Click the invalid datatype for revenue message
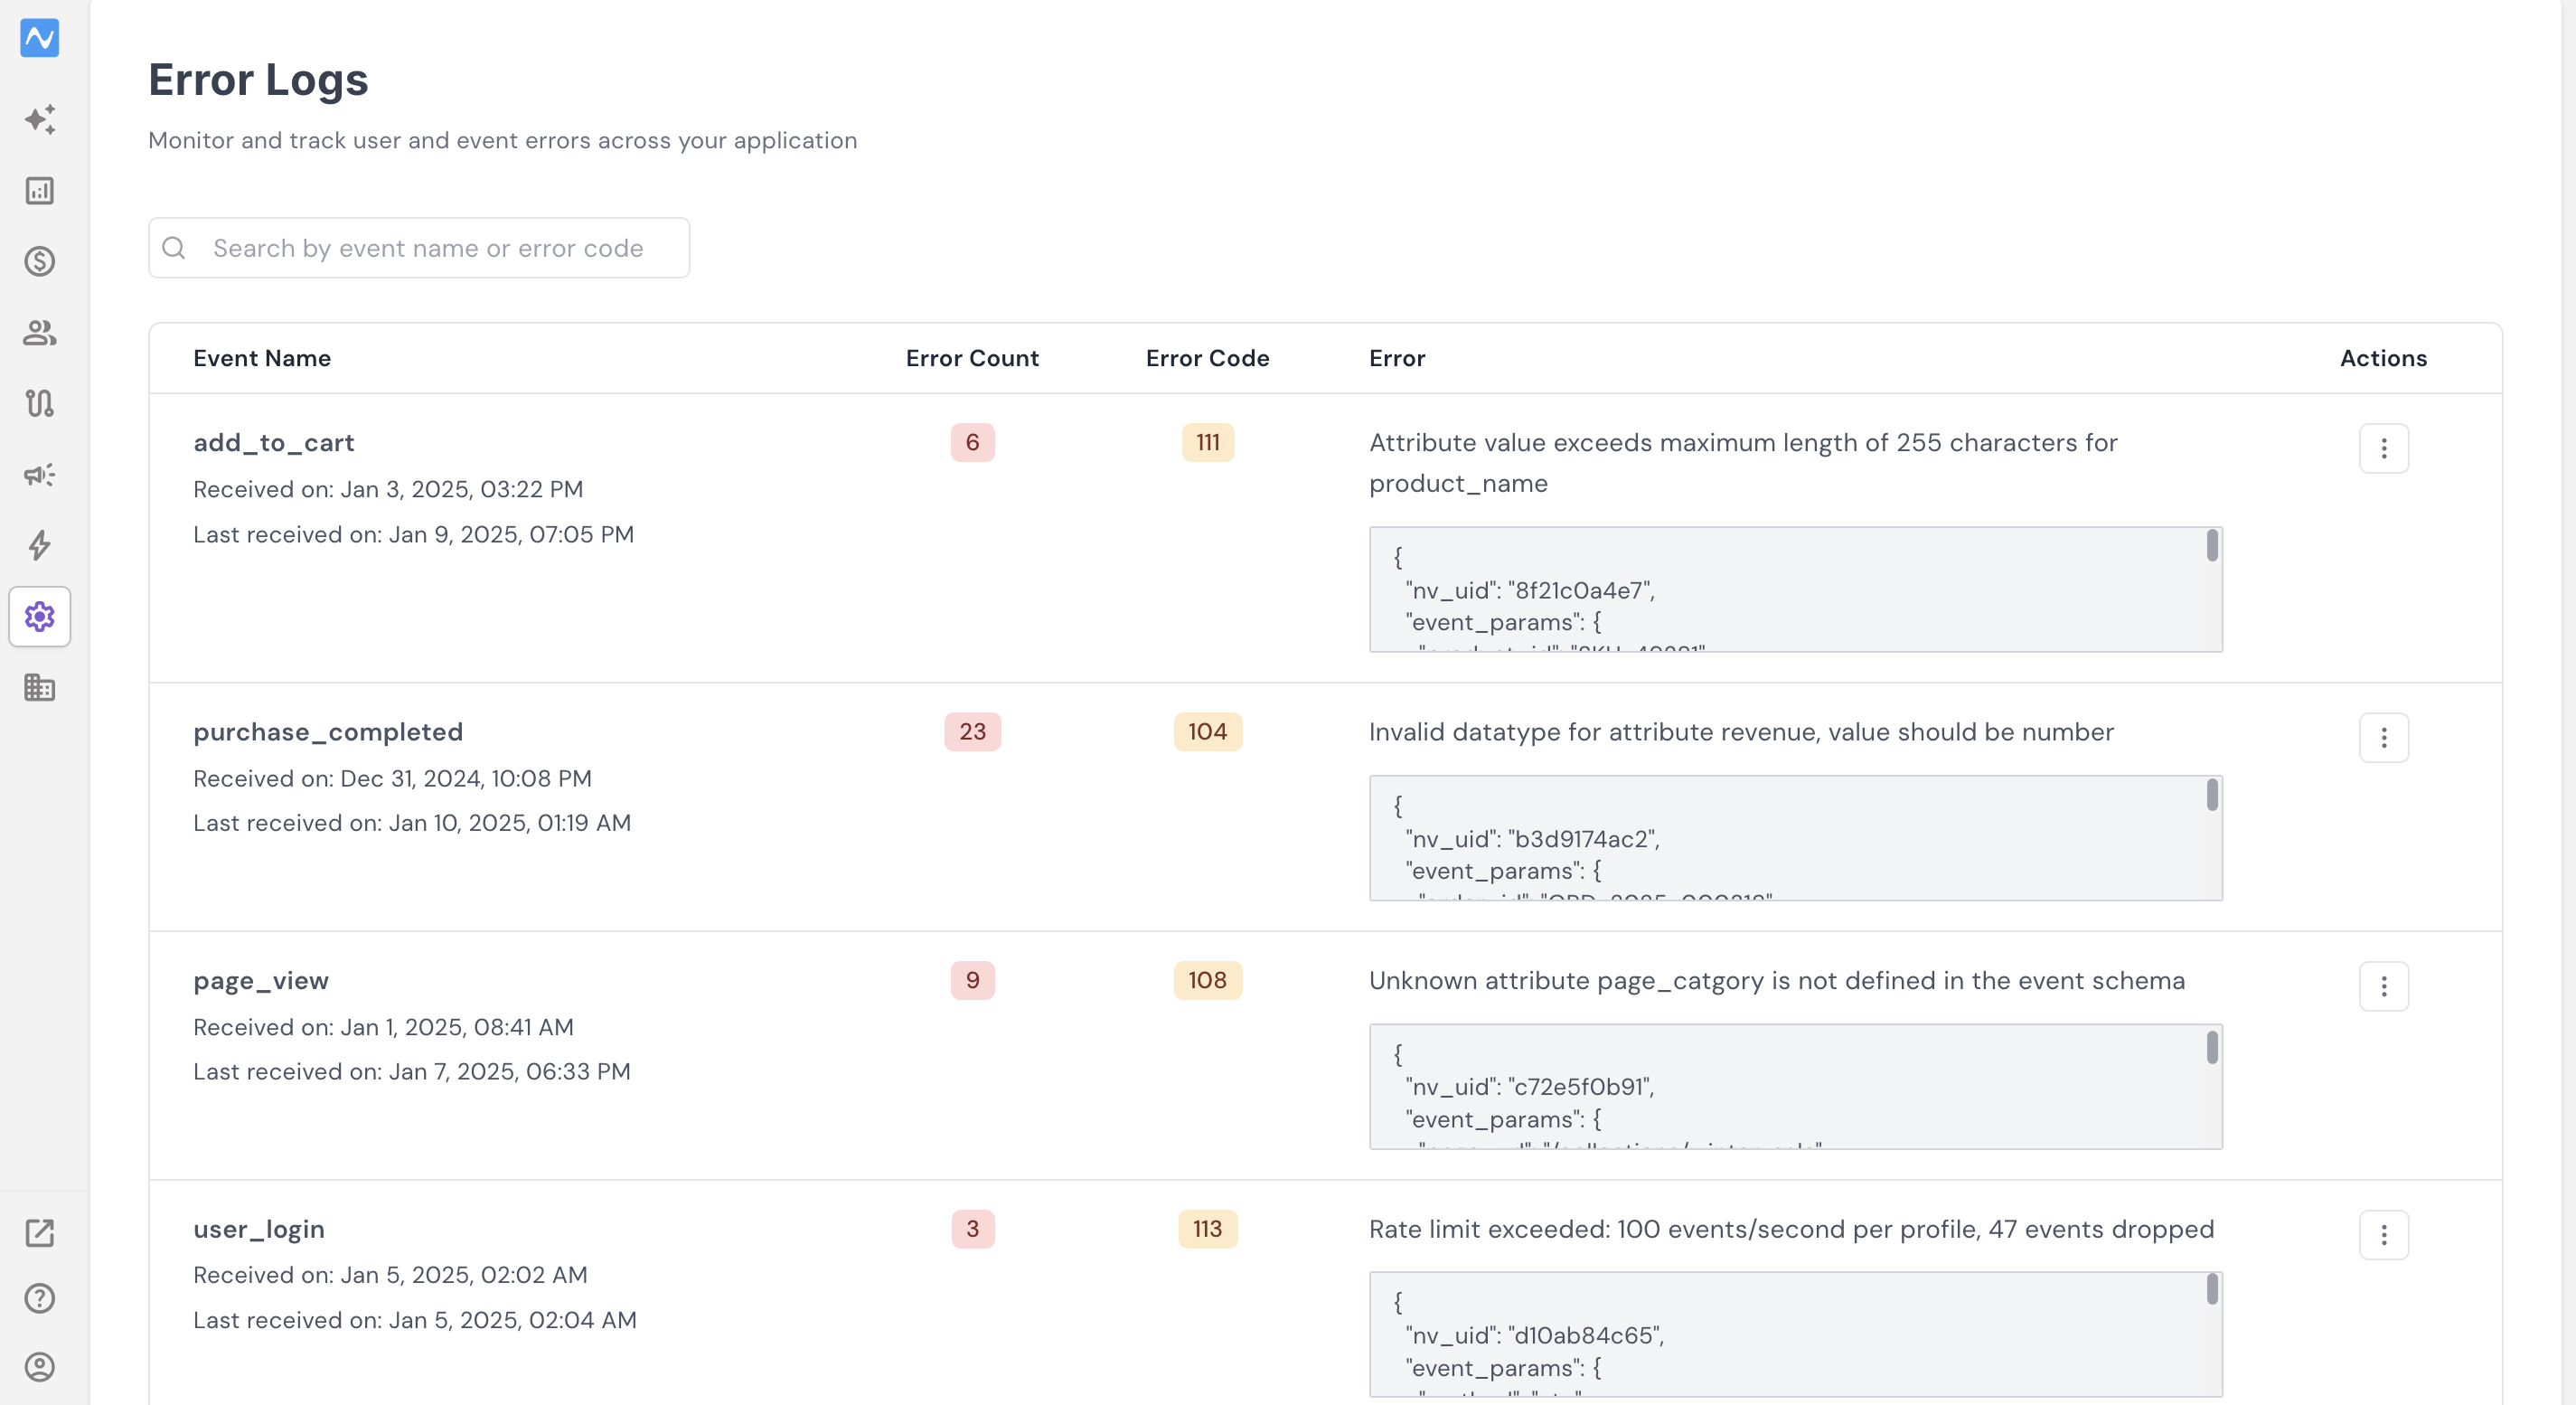2576x1405 pixels. (x=1741, y=732)
